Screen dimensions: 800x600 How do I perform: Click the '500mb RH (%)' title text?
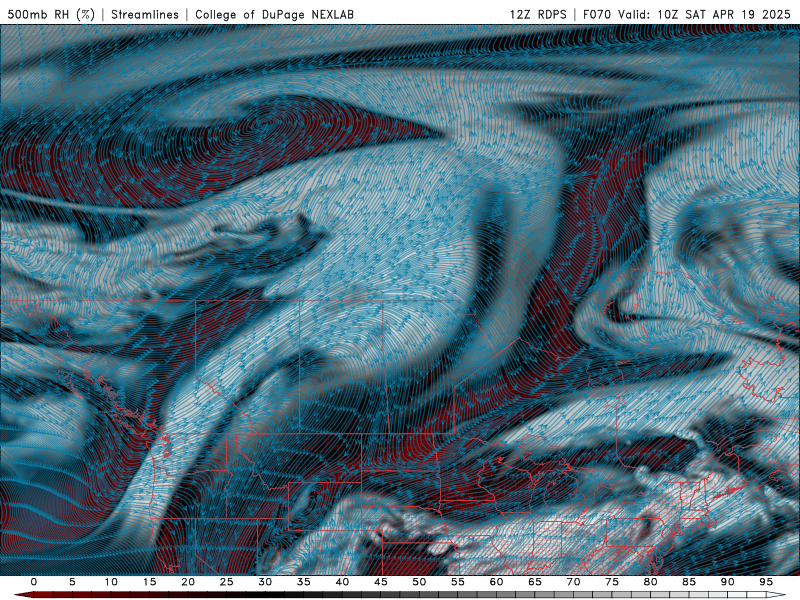point(51,14)
